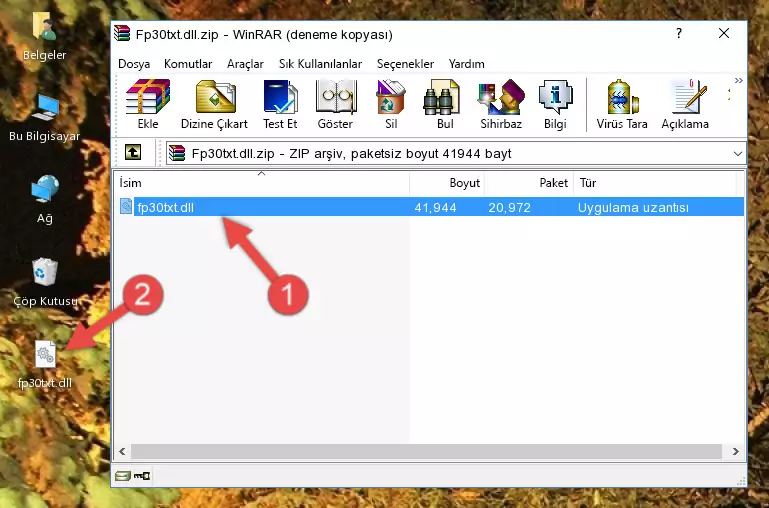Show archive Bilgi information
This screenshot has width=769, height=508.
(555, 104)
